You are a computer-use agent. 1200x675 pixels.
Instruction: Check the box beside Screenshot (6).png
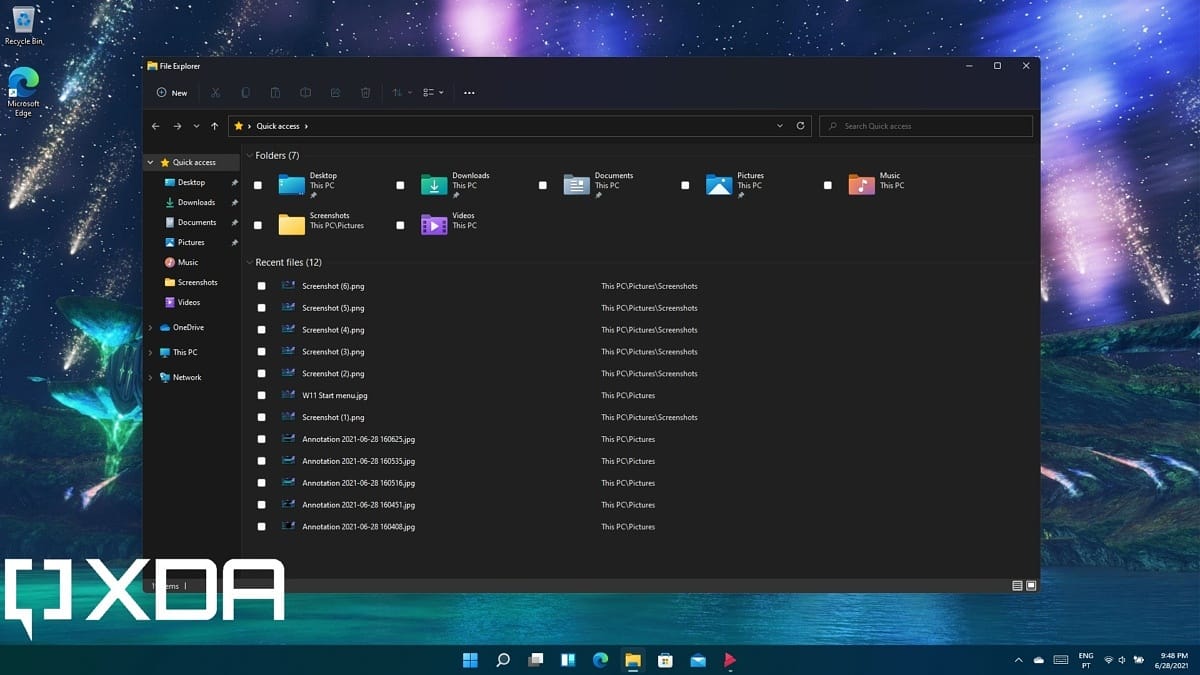tap(262, 286)
